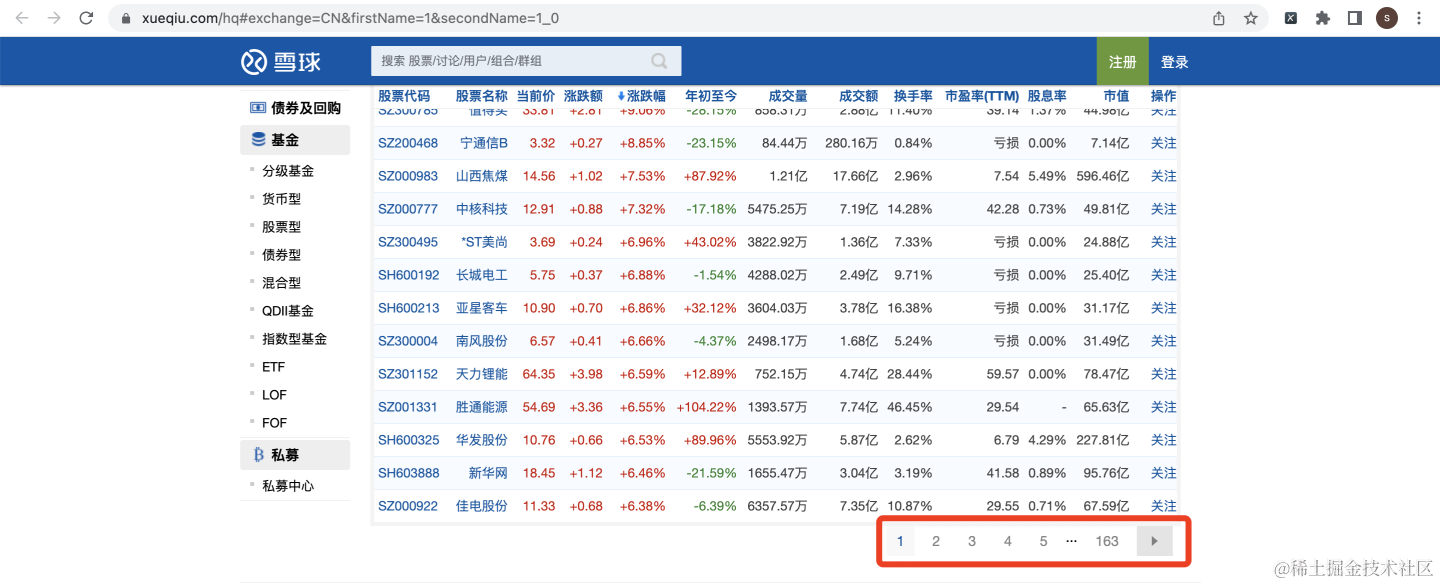This screenshot has height=585, width=1440.
Task: Click the 注册 register button
Action: (x=1122, y=62)
